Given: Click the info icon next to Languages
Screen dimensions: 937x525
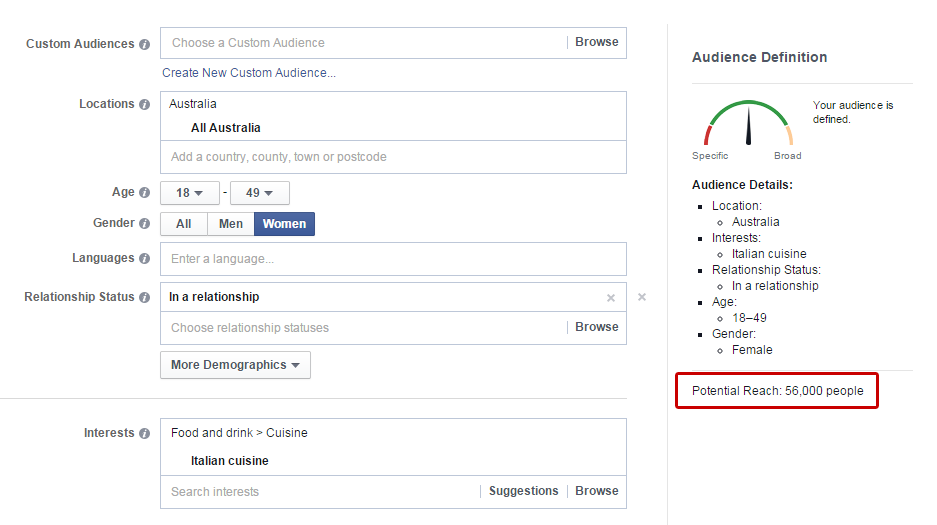Looking at the screenshot, I should pyautogui.click(x=145, y=259).
